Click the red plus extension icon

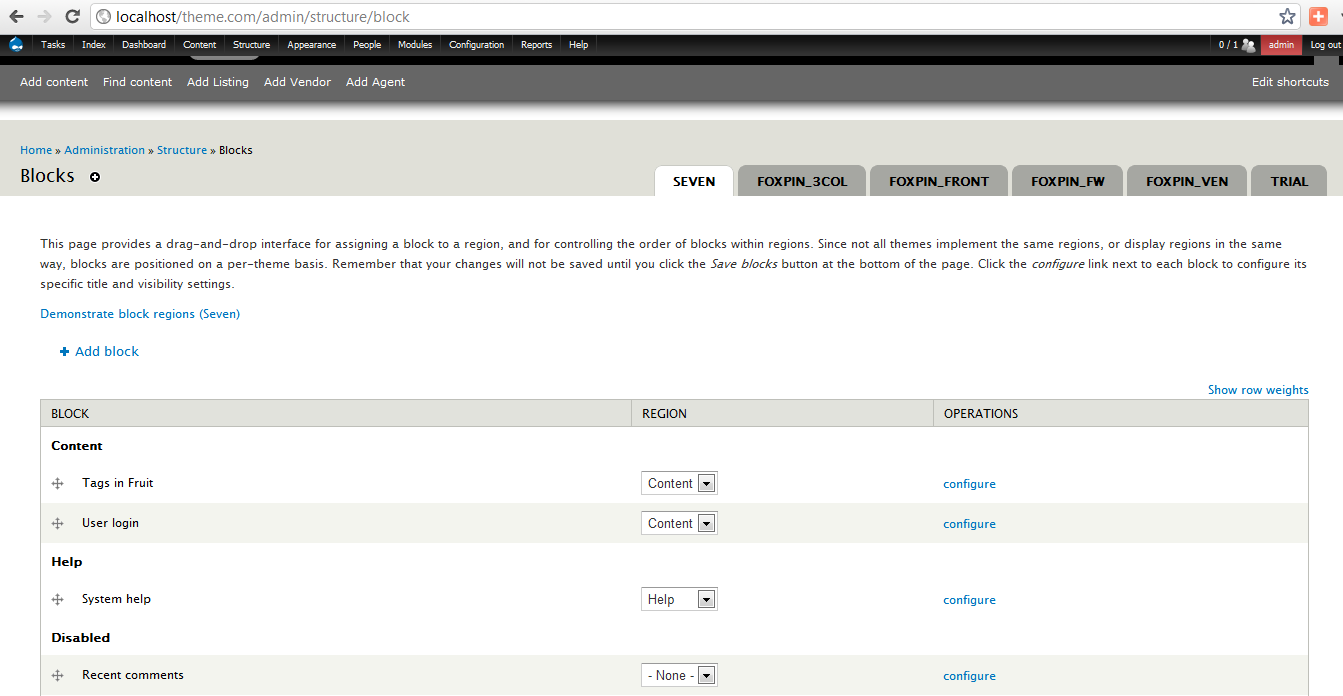click(1318, 16)
